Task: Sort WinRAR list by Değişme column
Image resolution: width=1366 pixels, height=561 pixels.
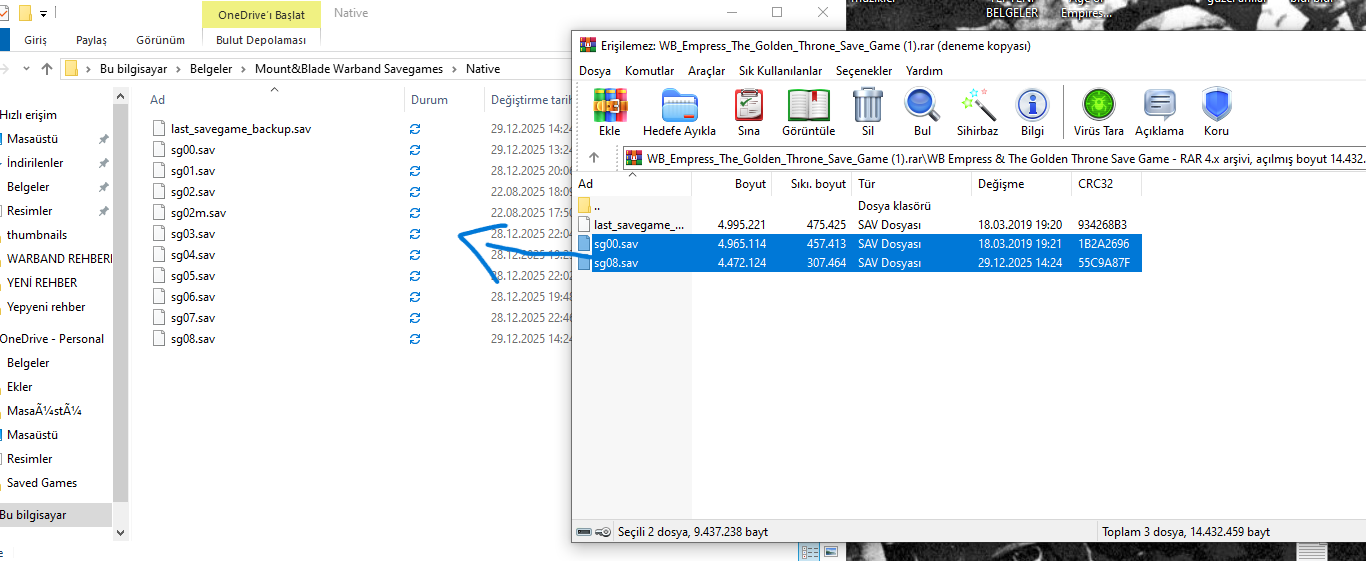Action: point(1021,184)
